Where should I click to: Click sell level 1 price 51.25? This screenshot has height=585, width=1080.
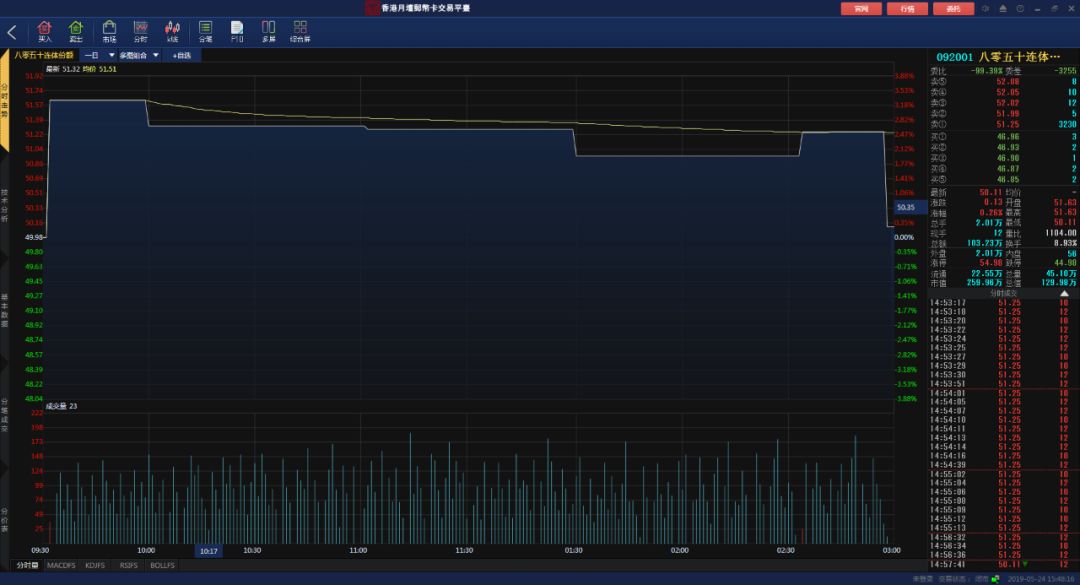tap(1008, 124)
